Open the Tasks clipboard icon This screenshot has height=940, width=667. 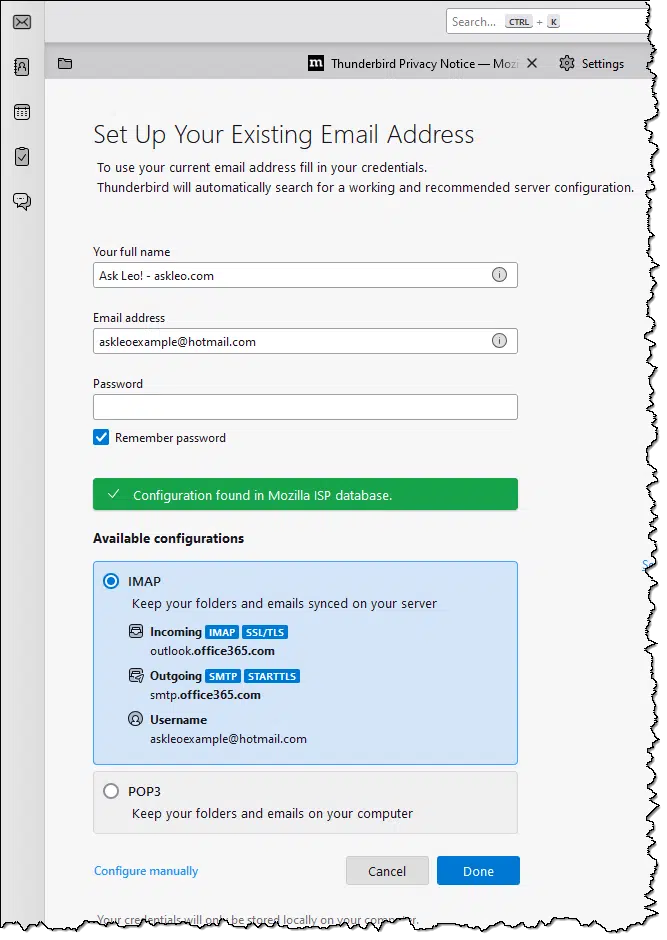pyautogui.click(x=22, y=156)
